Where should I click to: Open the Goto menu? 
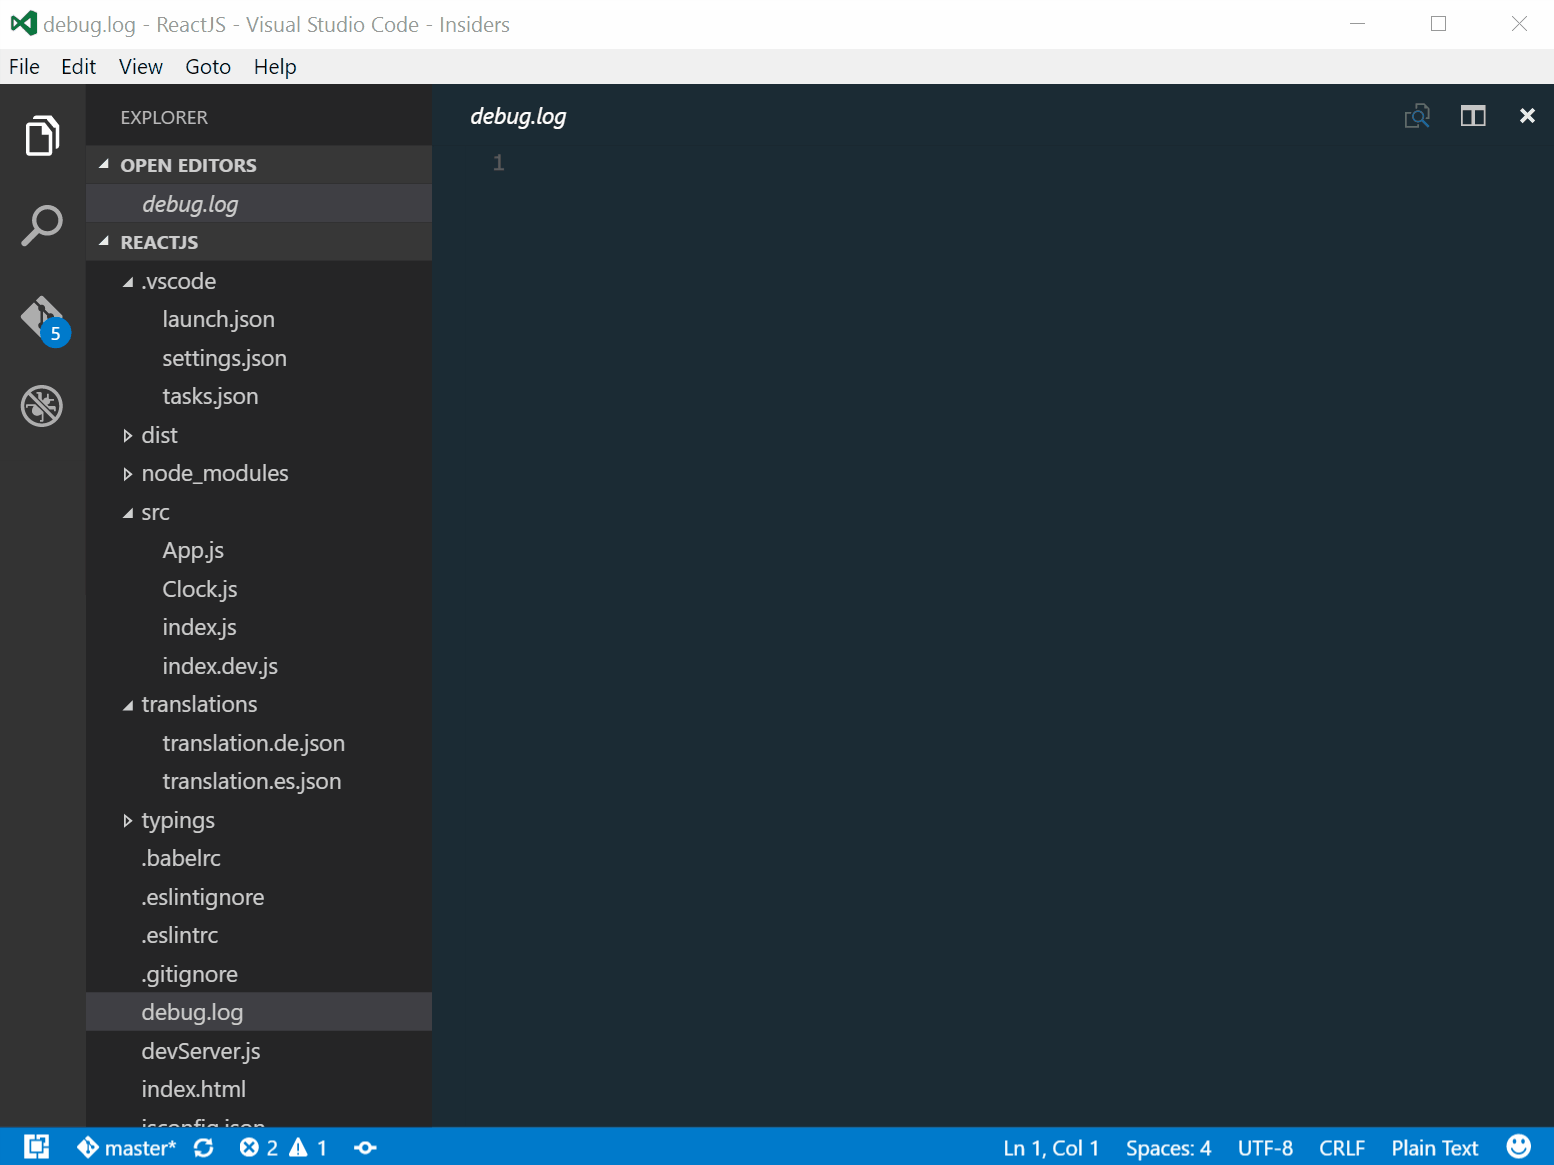208,67
